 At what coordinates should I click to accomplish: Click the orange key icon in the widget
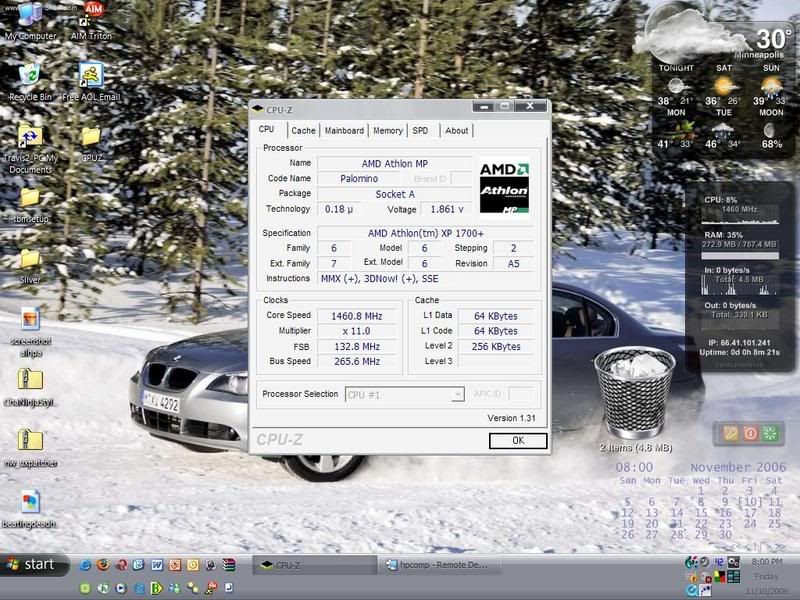(x=730, y=433)
